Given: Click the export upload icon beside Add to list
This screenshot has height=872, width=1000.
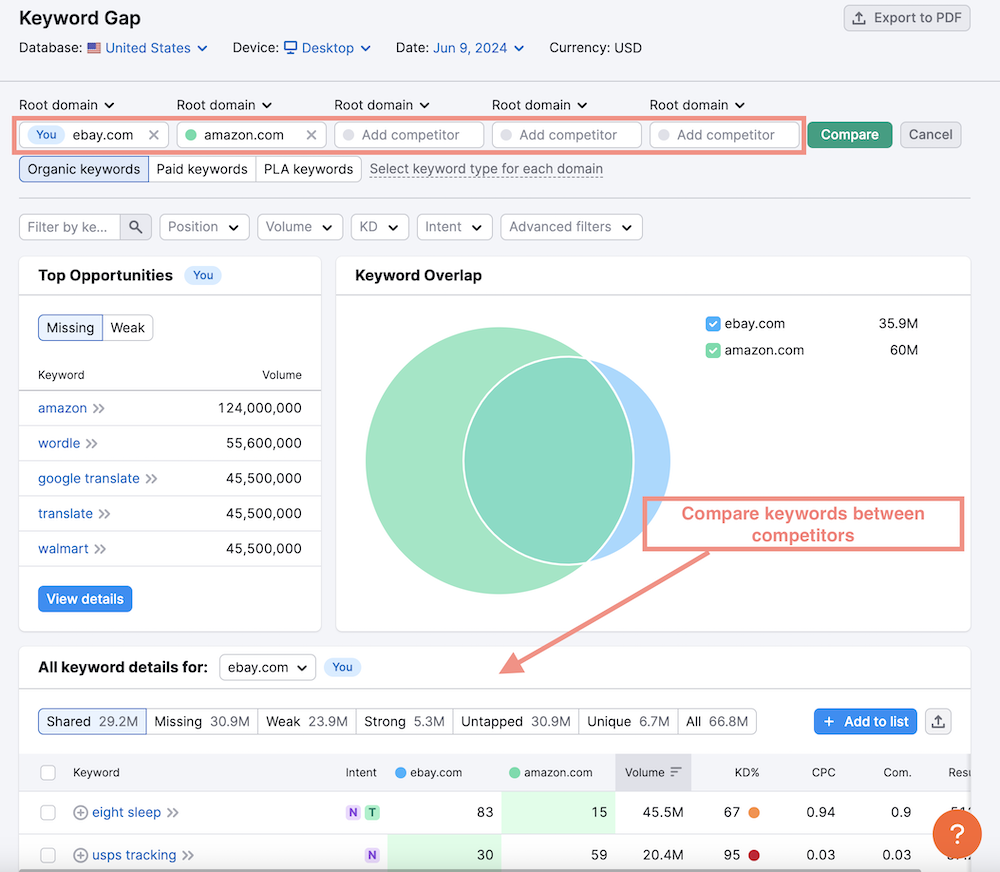Looking at the screenshot, I should click(937, 721).
